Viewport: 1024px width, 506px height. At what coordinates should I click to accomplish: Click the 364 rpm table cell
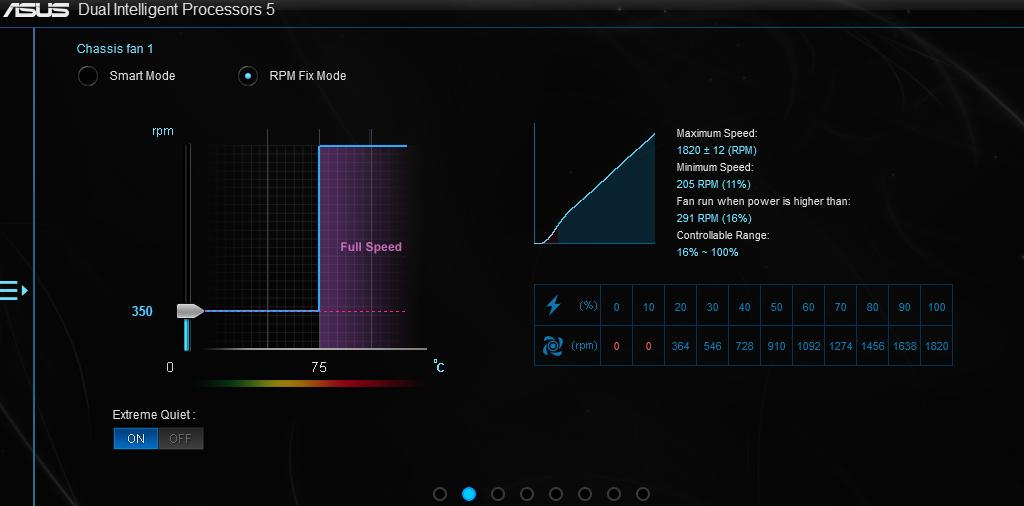pos(680,346)
